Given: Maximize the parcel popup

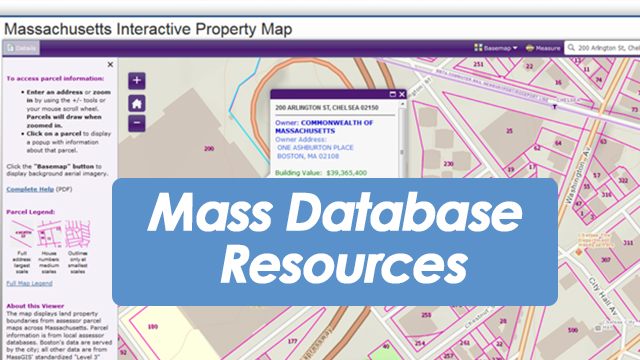Looking at the screenshot, I should [x=393, y=94].
